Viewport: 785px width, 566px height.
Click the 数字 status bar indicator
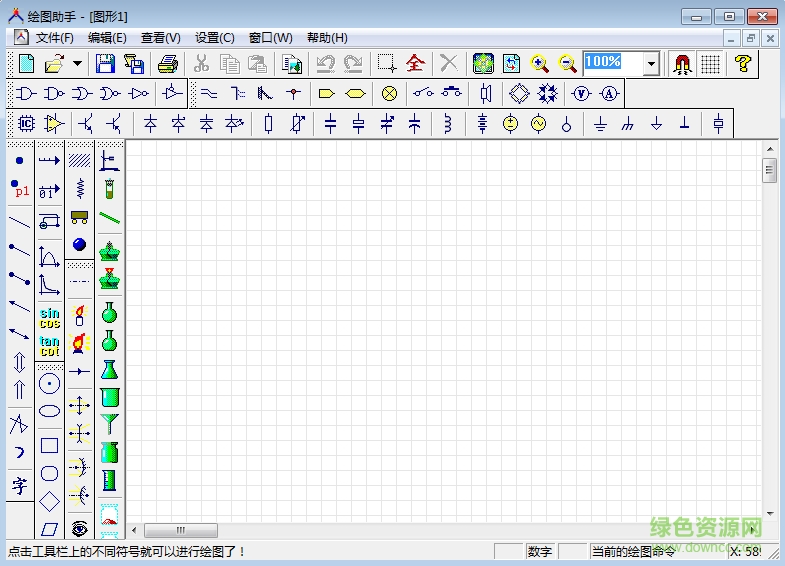point(540,551)
